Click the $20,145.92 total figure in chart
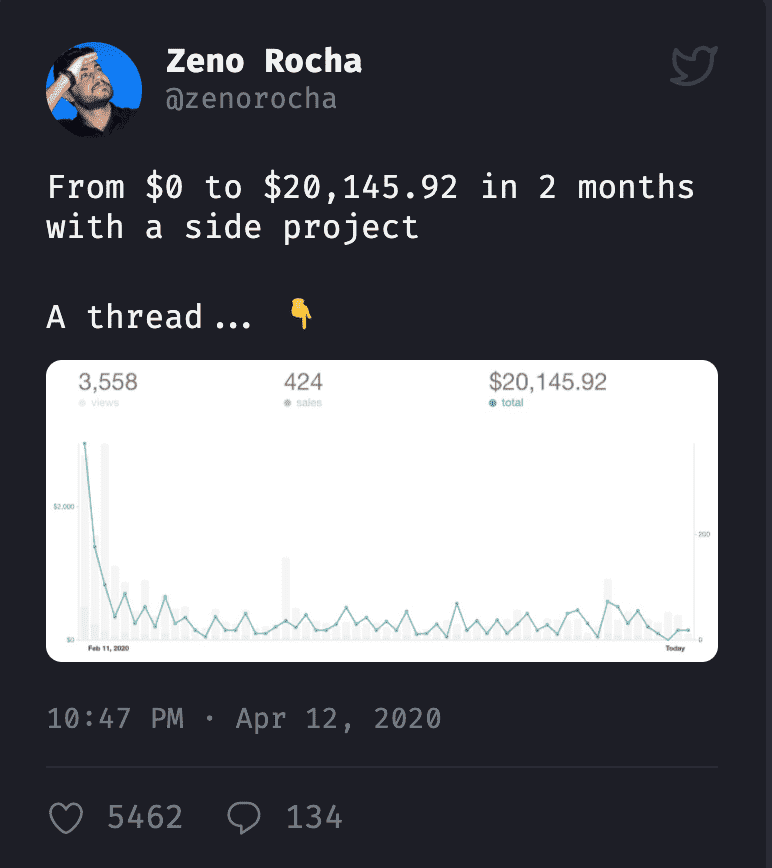 tap(547, 381)
